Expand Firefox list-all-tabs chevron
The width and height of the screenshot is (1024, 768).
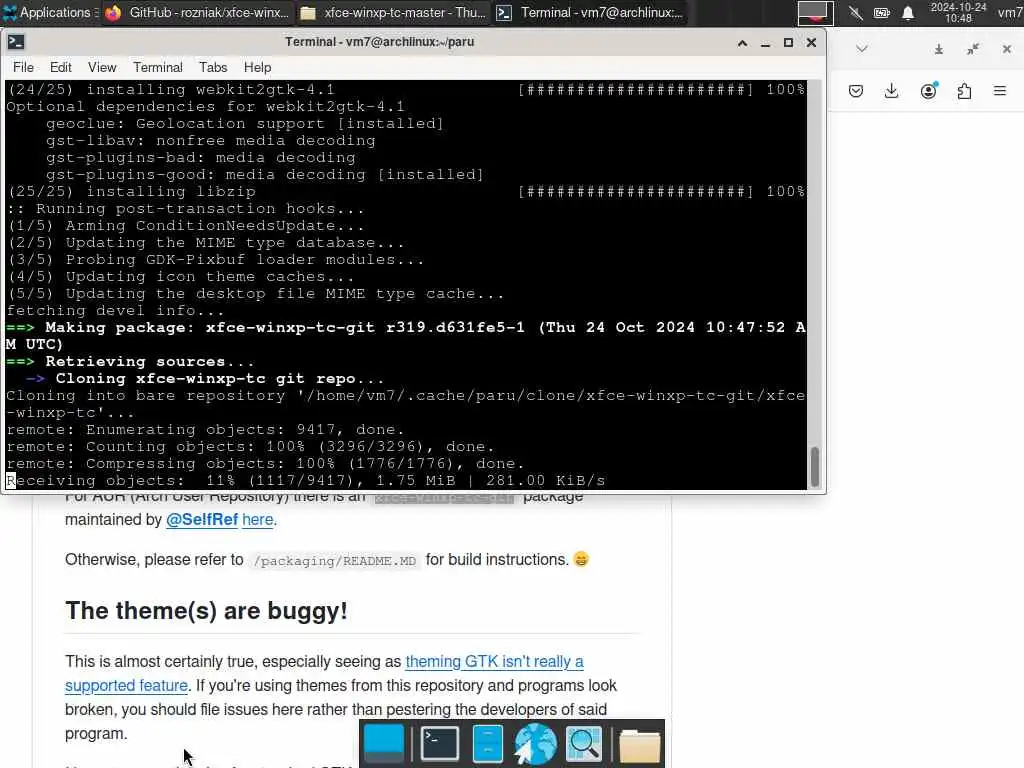tap(862, 48)
